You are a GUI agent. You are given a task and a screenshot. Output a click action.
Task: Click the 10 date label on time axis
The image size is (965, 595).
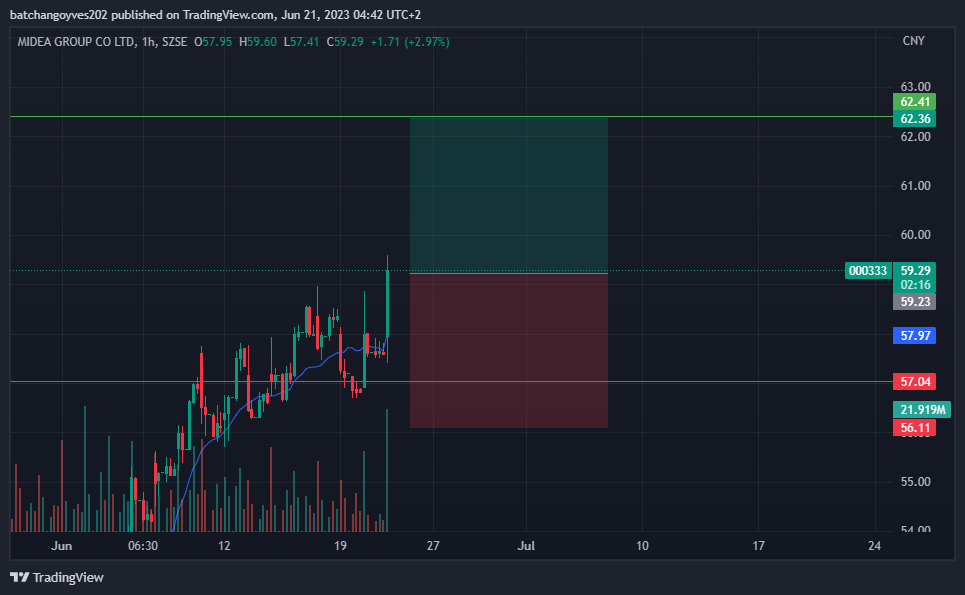[642, 546]
